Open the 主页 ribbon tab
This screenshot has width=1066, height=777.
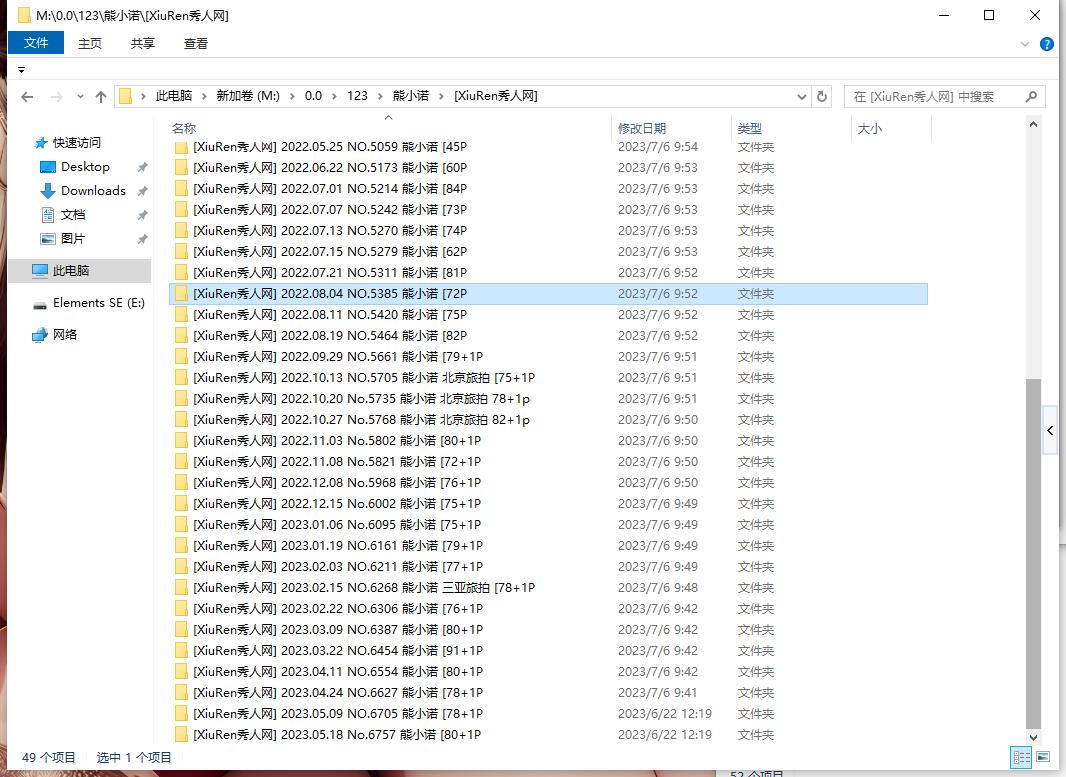tap(90, 44)
